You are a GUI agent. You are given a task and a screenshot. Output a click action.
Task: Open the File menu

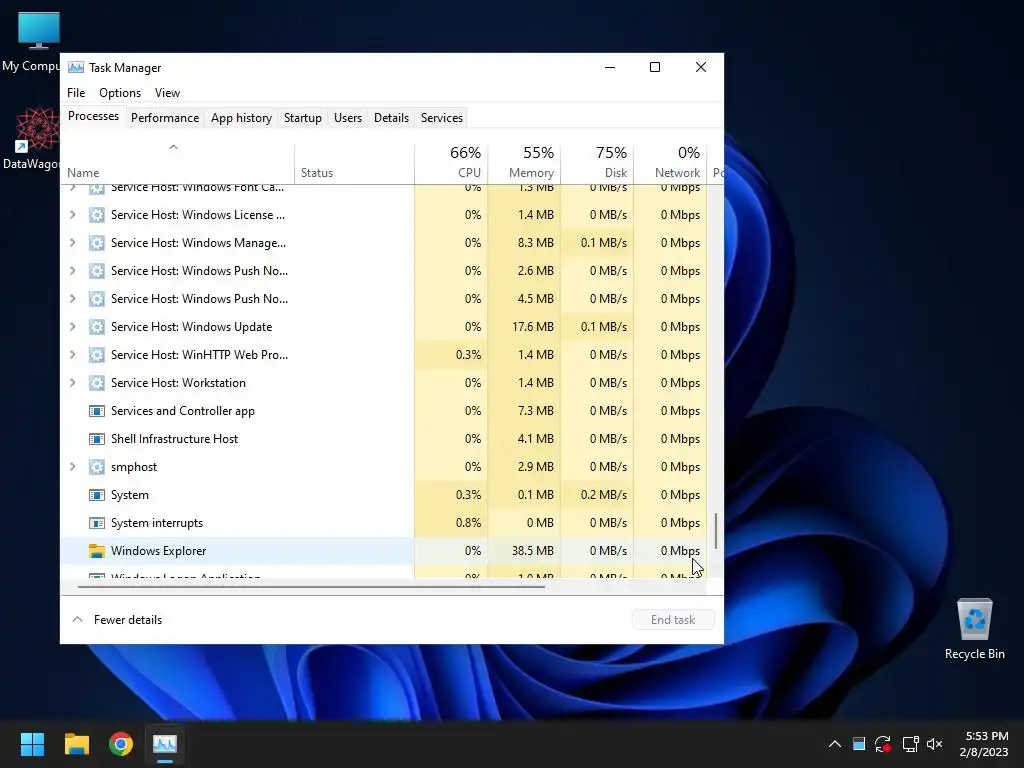pos(76,93)
